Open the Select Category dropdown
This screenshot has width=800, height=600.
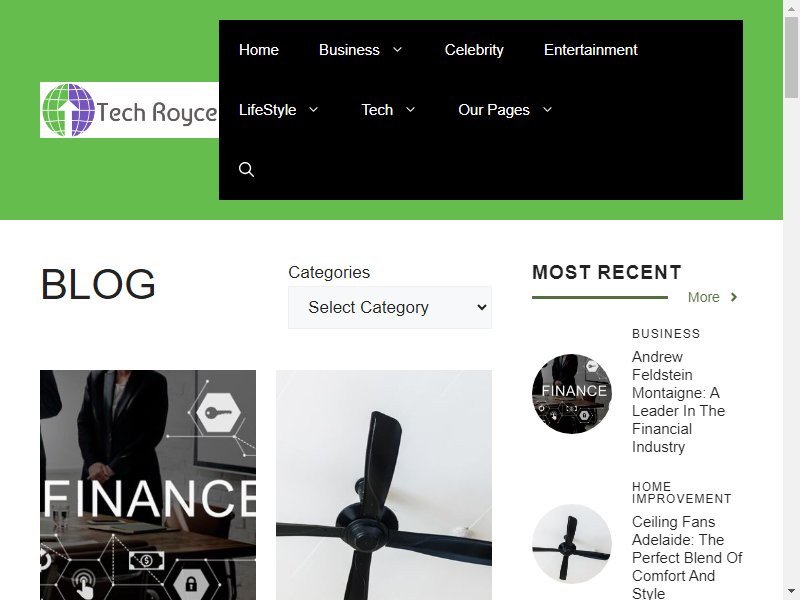390,307
